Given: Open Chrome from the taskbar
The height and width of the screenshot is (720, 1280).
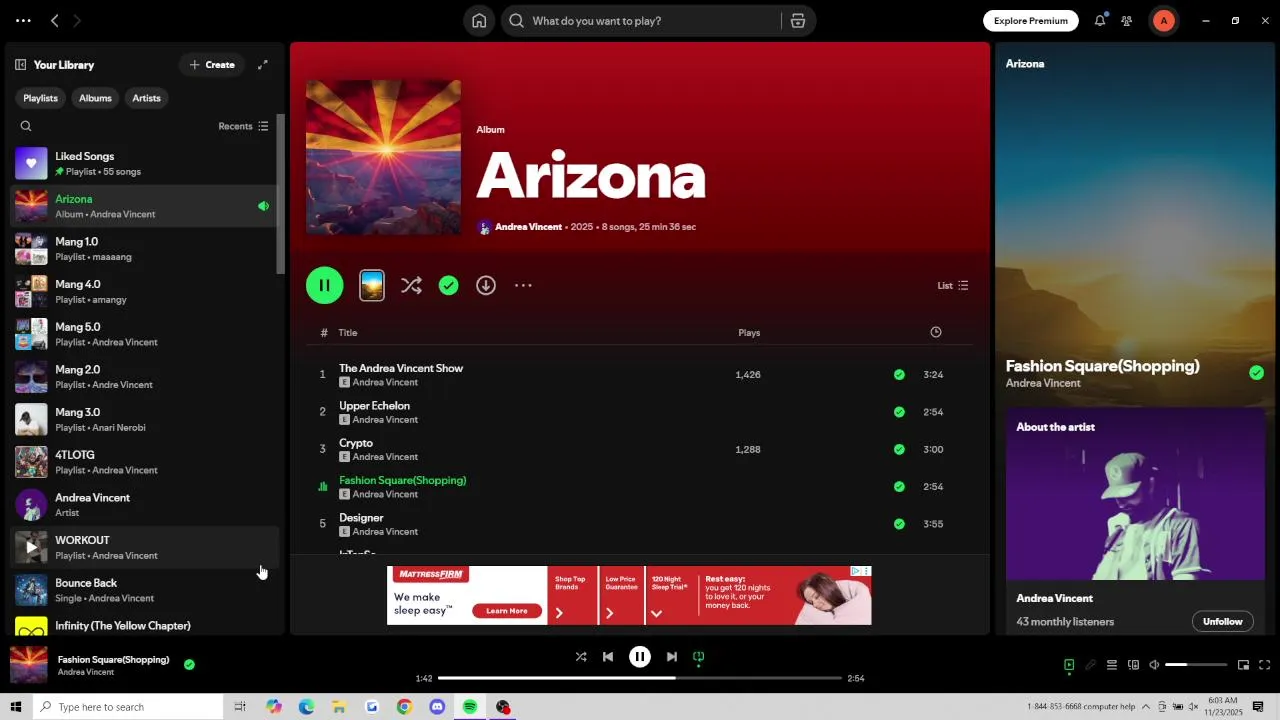Looking at the screenshot, I should coord(404,707).
